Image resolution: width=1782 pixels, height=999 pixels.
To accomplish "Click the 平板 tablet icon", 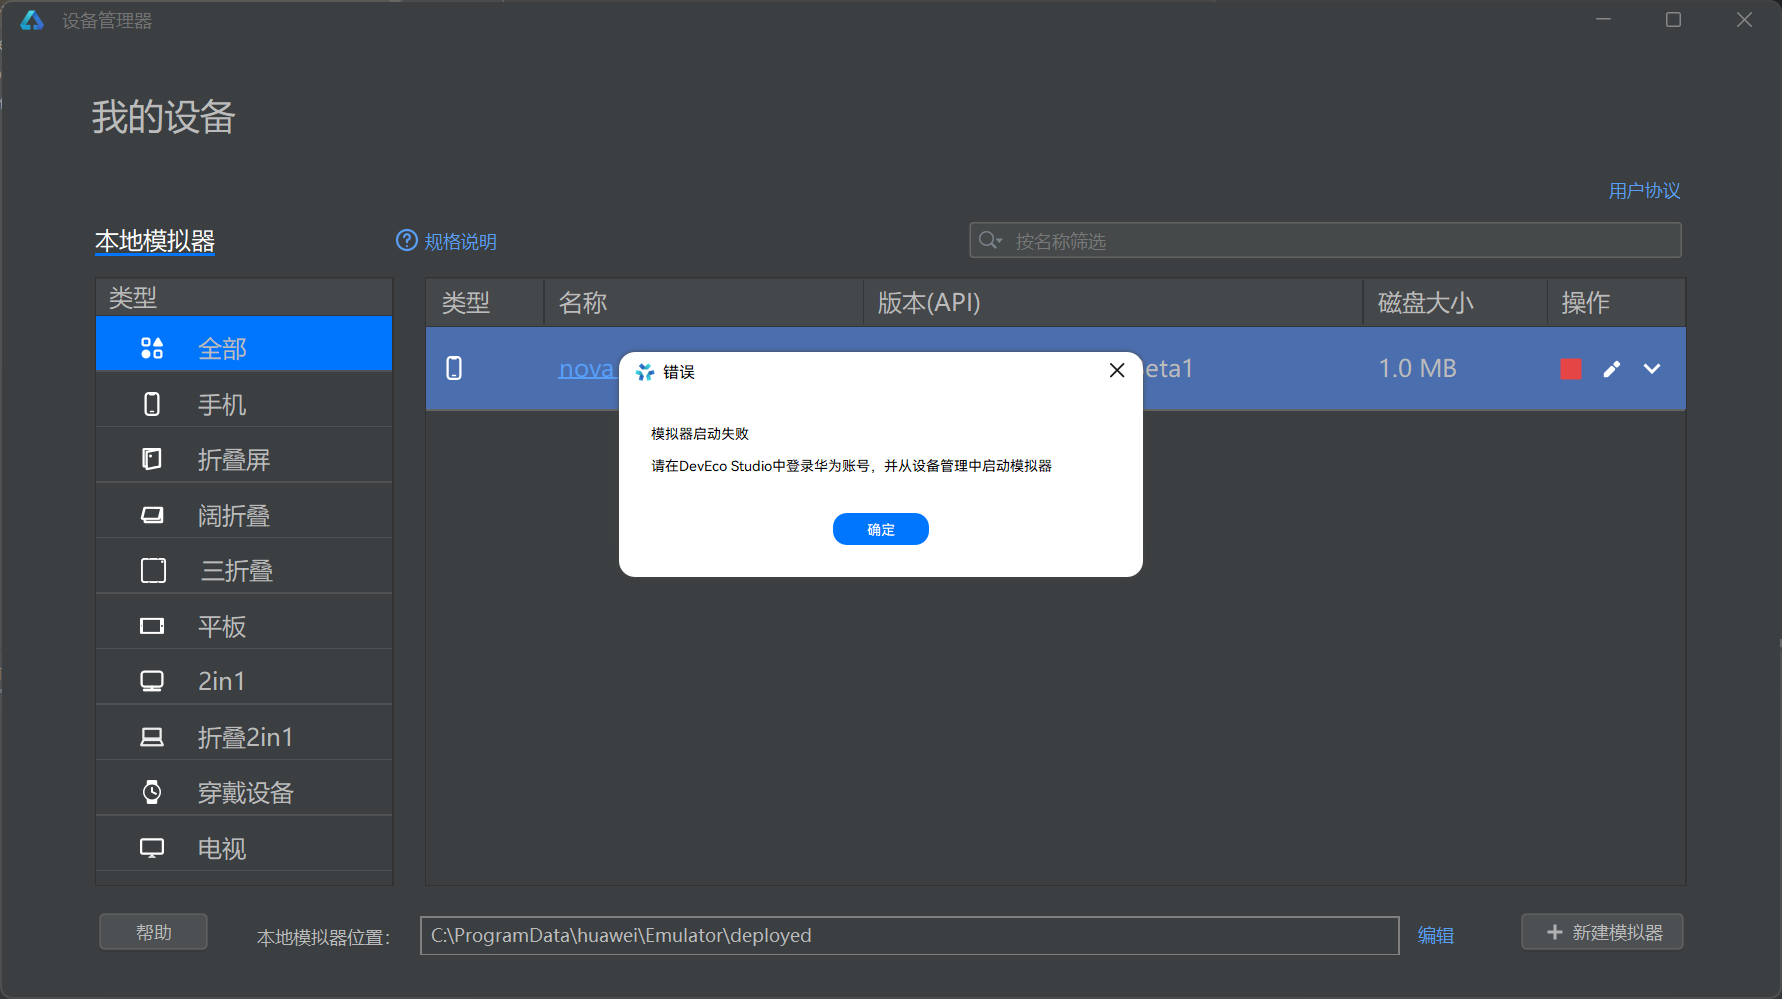I will pos(152,627).
